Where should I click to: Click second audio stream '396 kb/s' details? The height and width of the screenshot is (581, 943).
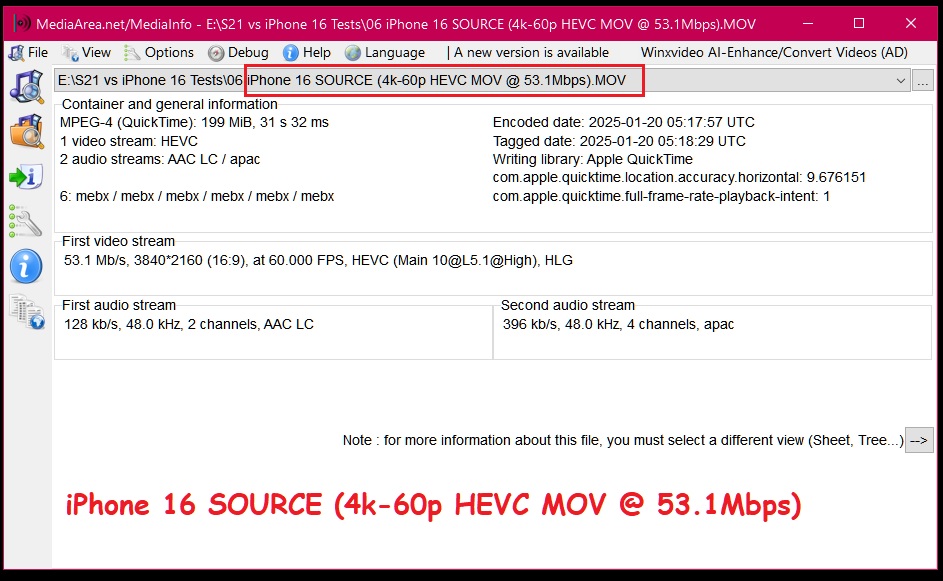[x=618, y=324]
